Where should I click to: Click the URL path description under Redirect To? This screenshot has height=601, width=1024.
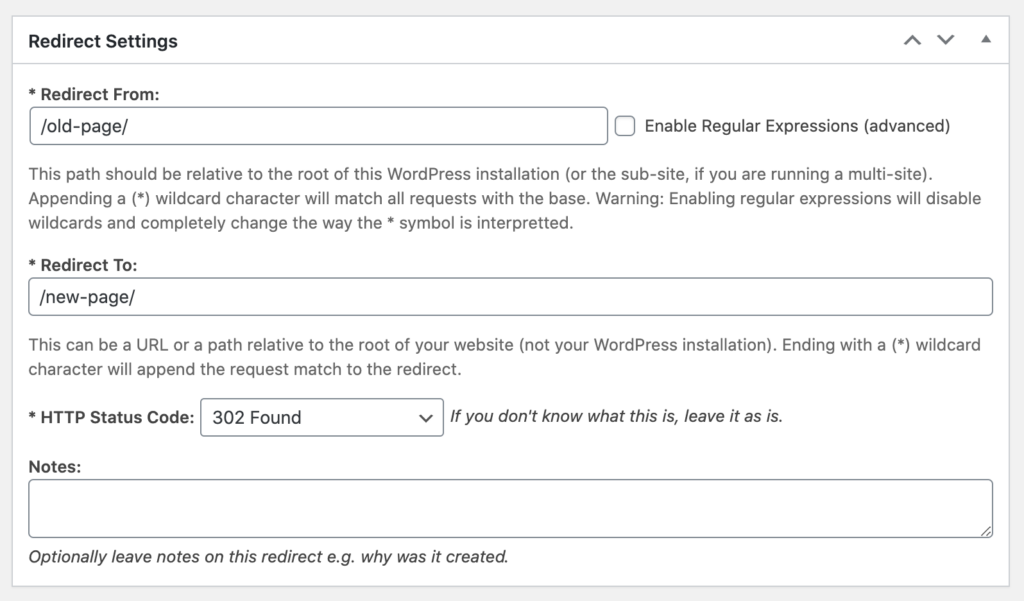pyautogui.click(x=505, y=357)
